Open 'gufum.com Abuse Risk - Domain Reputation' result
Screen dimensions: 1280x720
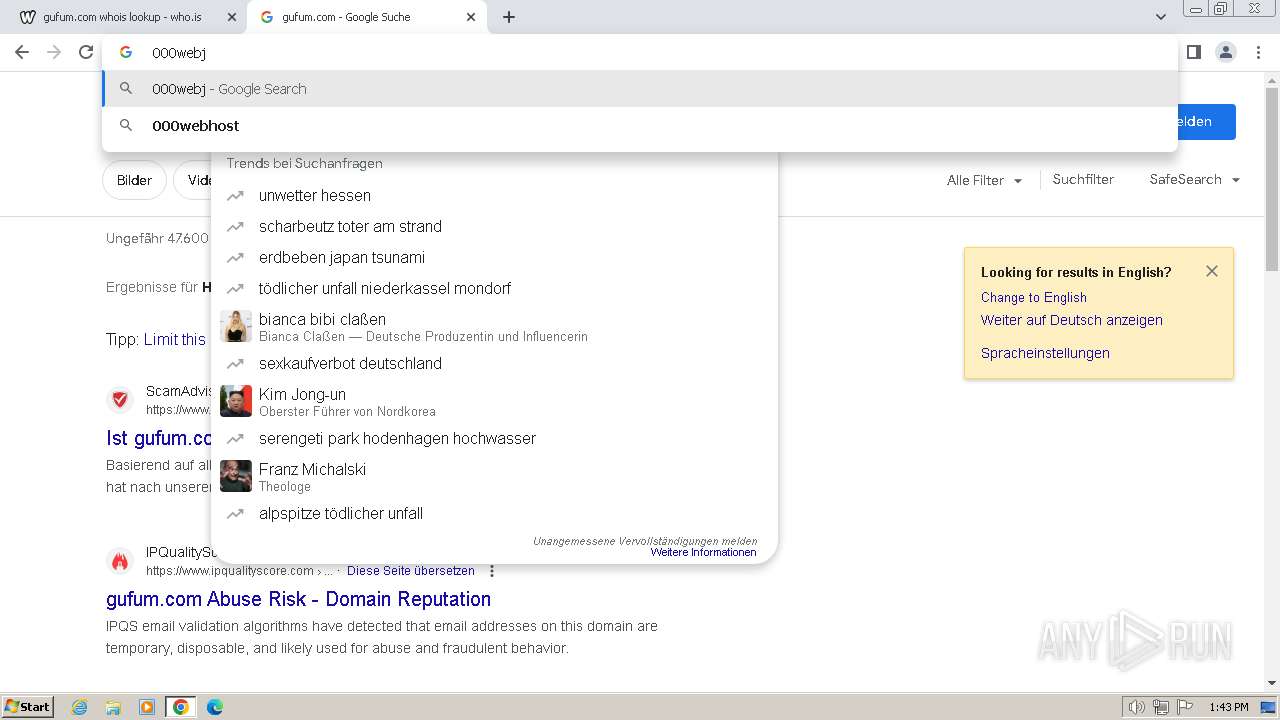pyautogui.click(x=298, y=599)
